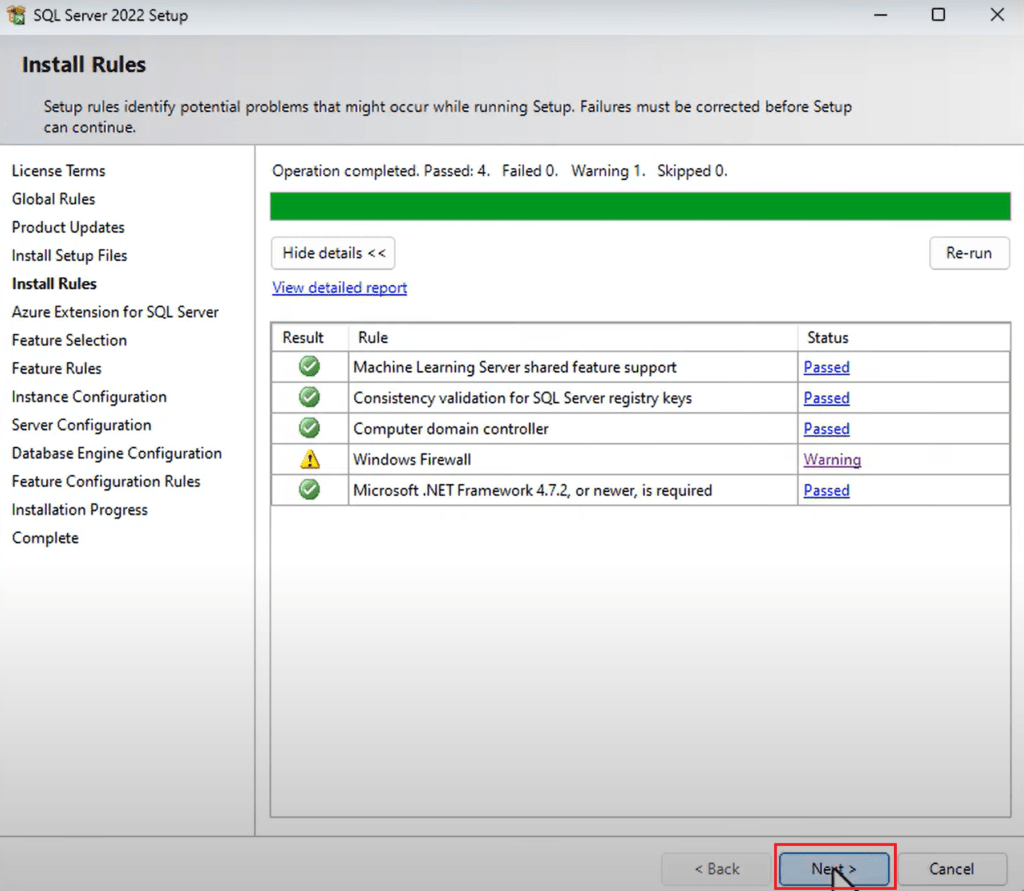This screenshot has width=1024, height=891.
Task: Click 'Microsoft .NET Framework 4.7.2' rule text
Action: [532, 490]
